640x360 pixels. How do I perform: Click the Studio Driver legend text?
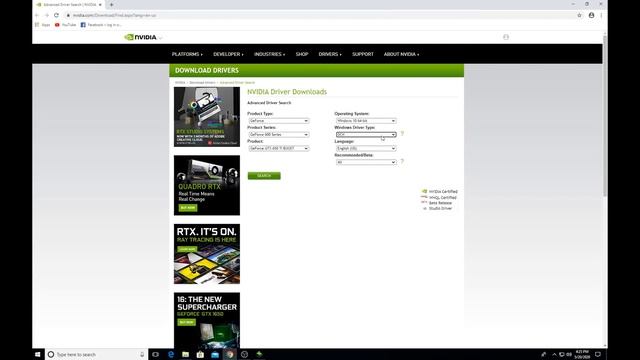click(440, 208)
